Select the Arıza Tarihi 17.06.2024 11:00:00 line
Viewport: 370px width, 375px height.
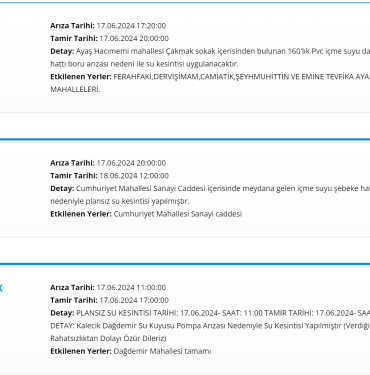coord(108,287)
